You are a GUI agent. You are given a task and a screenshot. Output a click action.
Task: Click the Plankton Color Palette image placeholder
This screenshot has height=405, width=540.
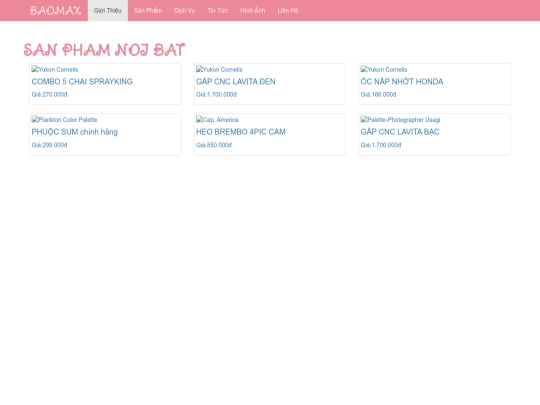(64, 120)
